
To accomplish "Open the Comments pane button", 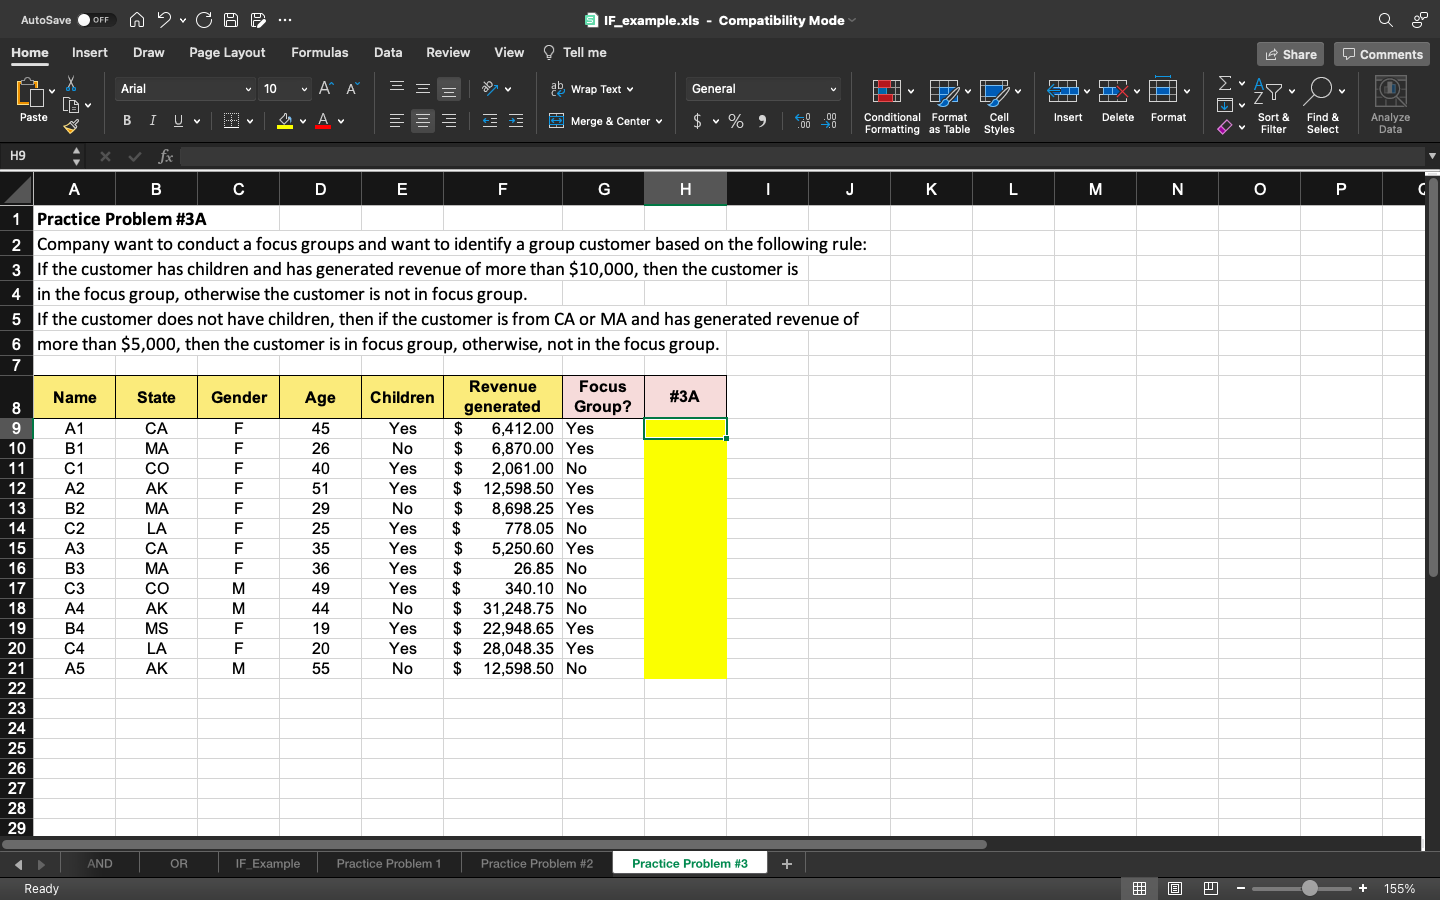I will [1382, 54].
